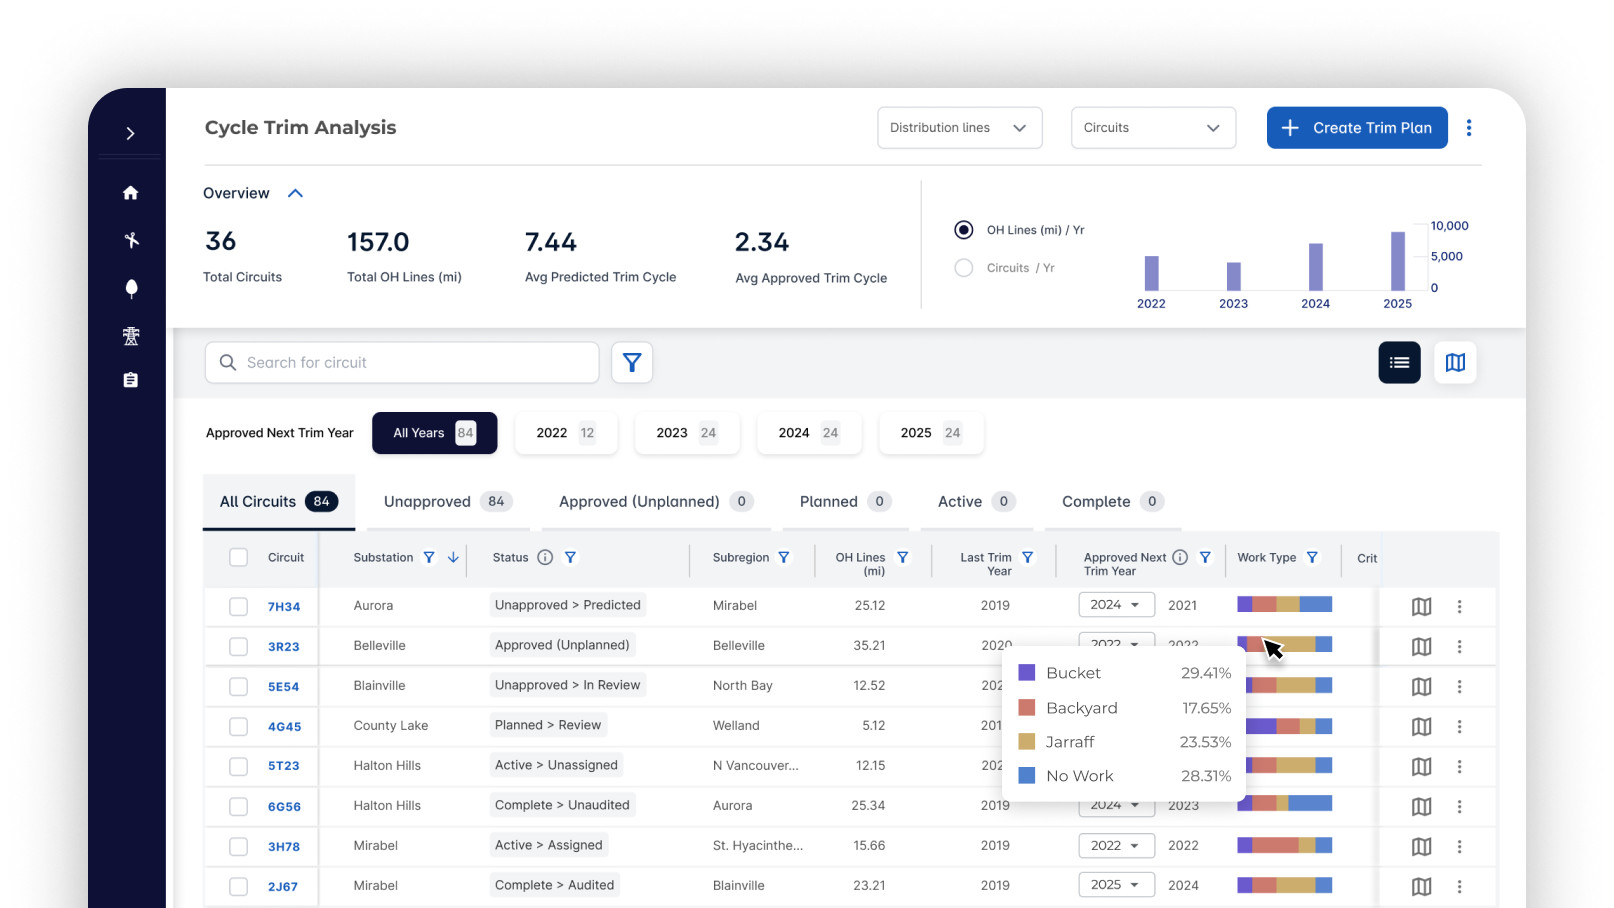Switch to the Unapproved tab

tap(445, 502)
